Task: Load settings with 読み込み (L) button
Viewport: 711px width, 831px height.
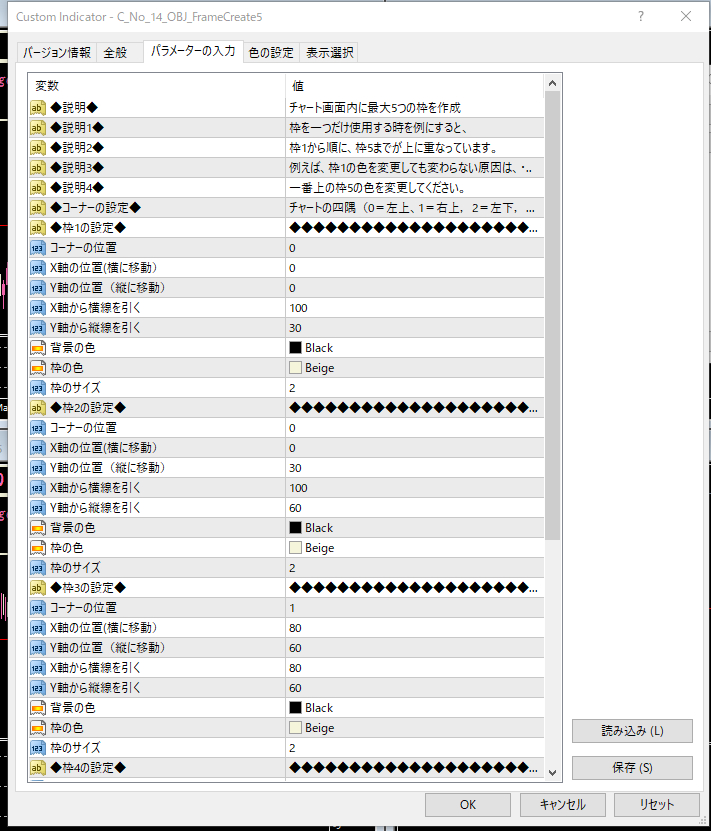Action: click(632, 731)
